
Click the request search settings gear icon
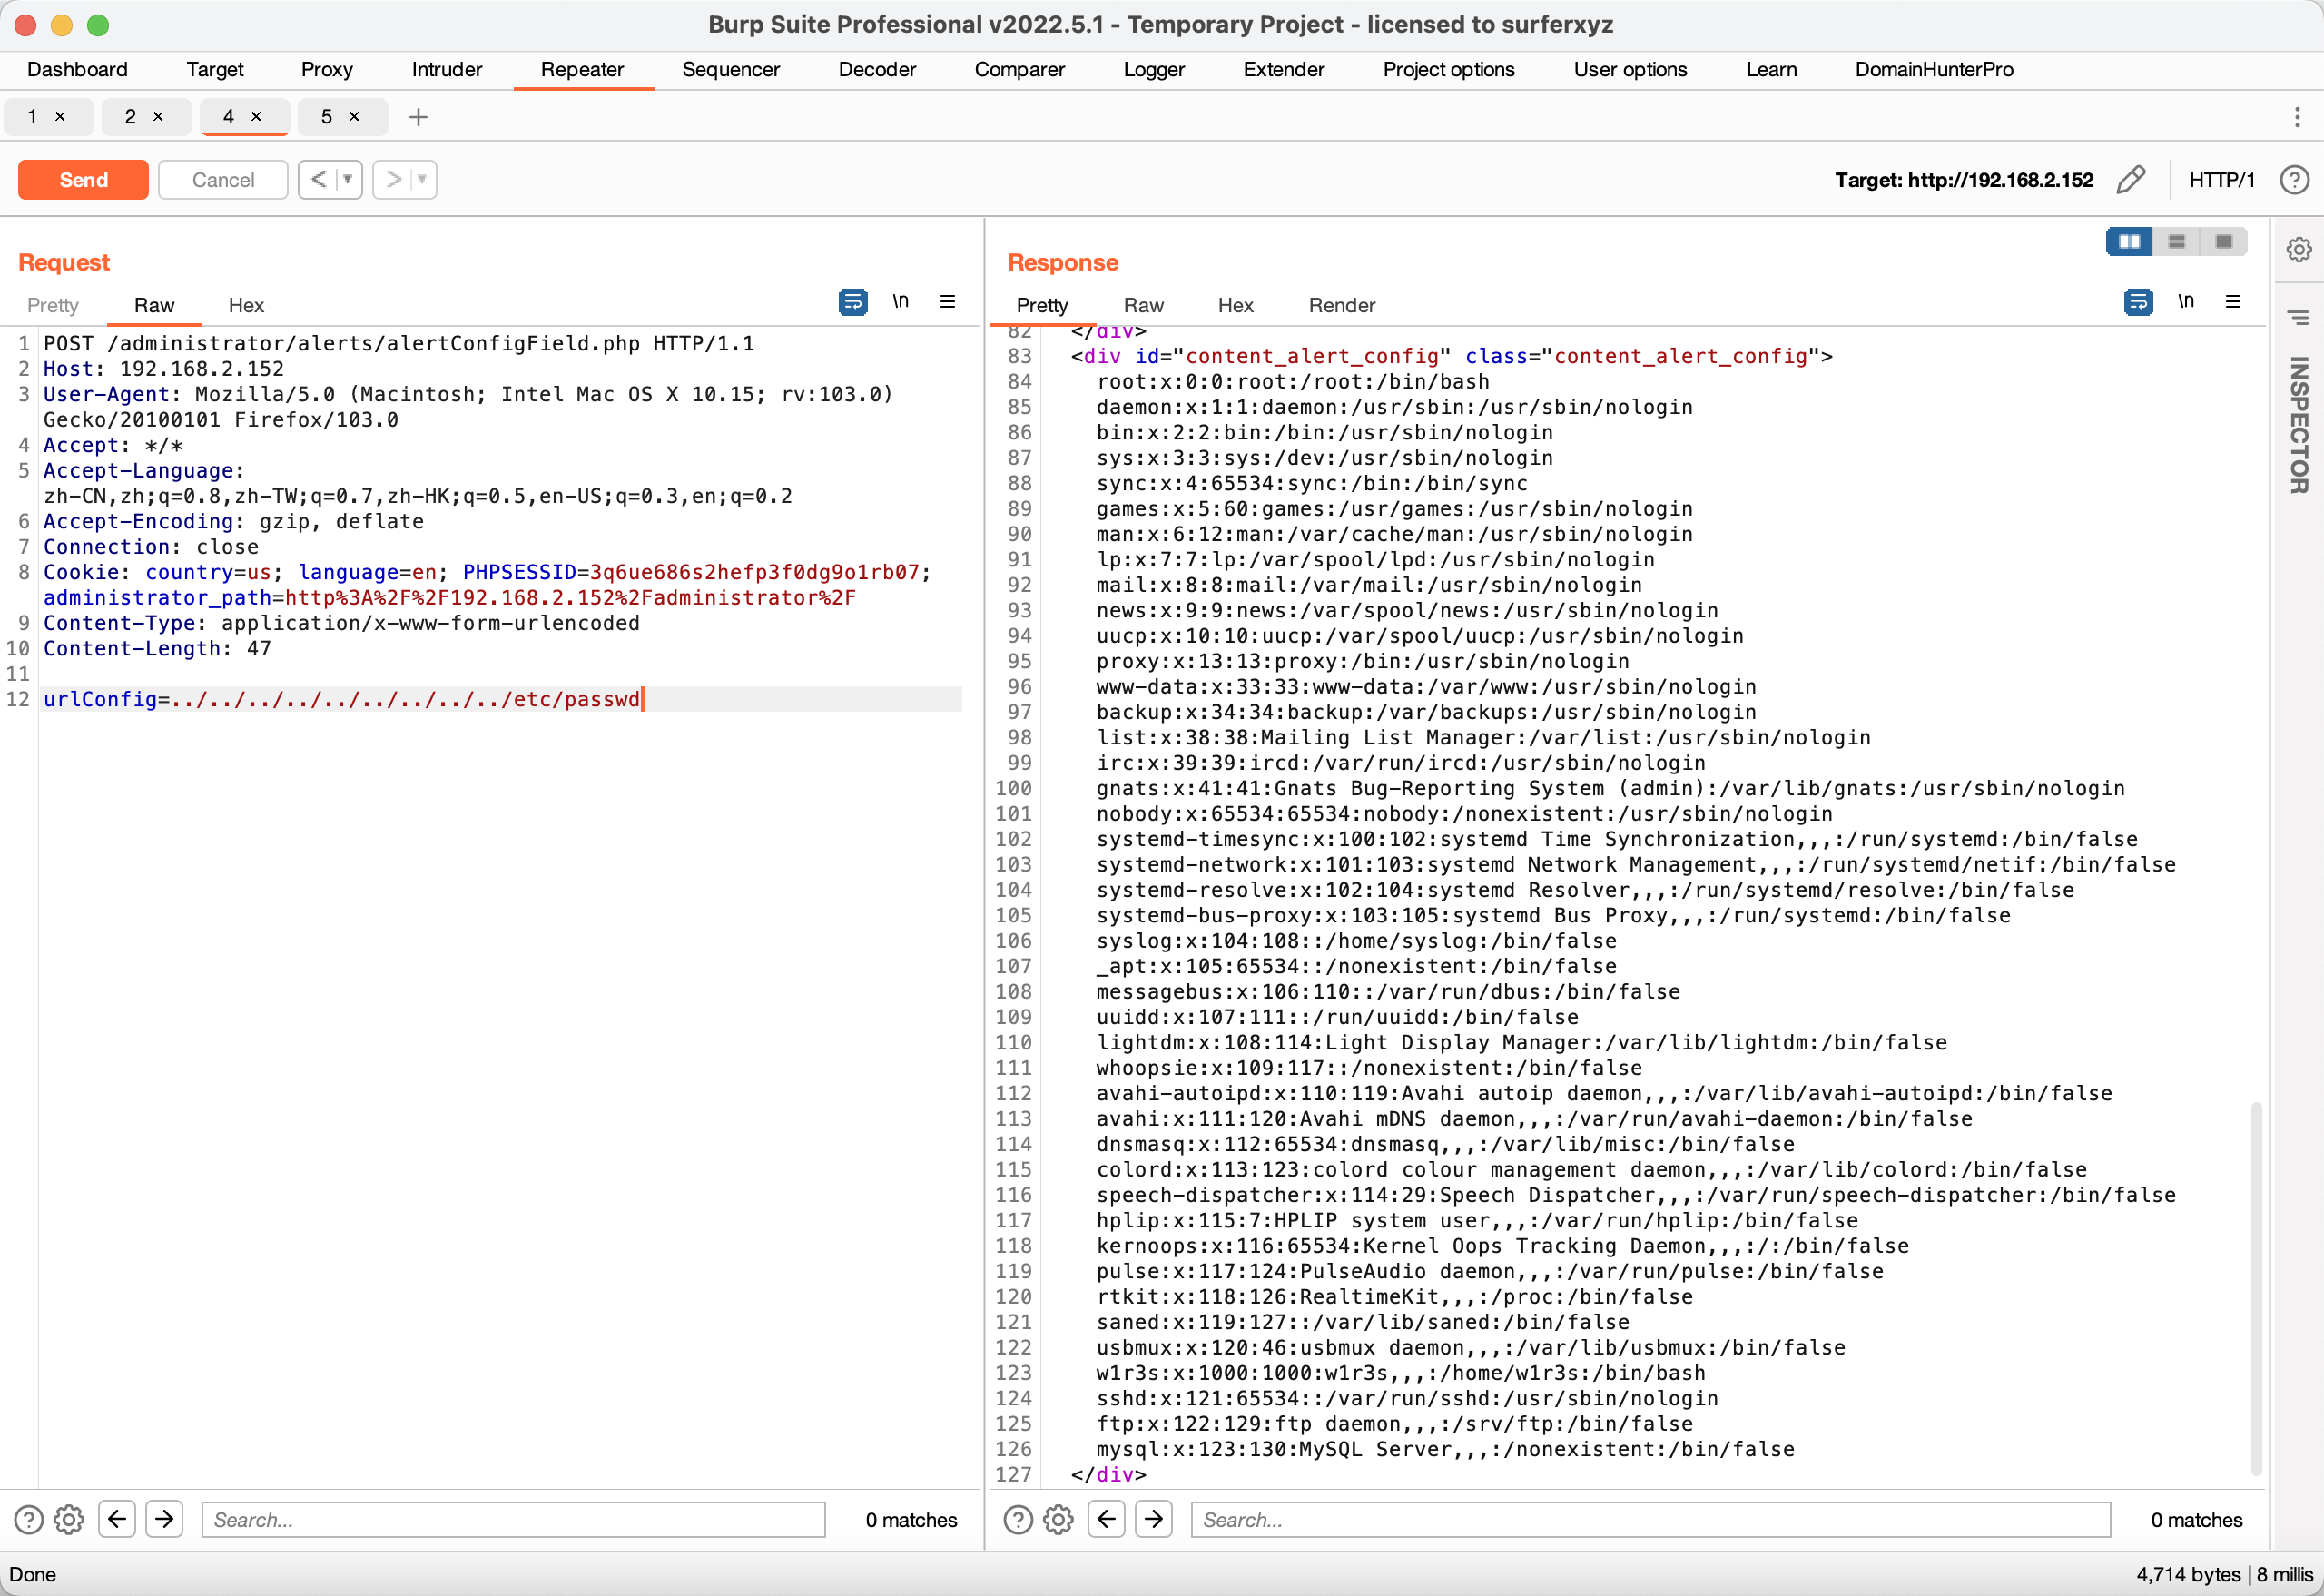pos(69,1520)
